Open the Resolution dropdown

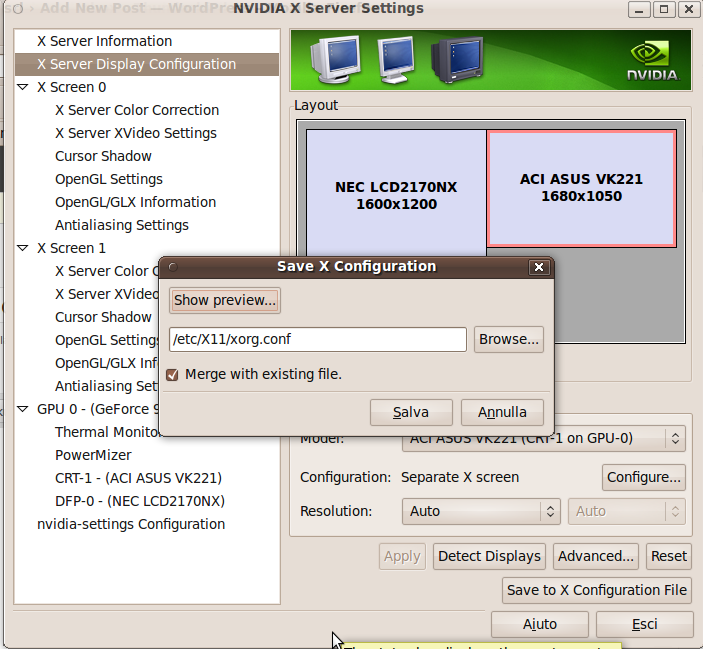481,511
